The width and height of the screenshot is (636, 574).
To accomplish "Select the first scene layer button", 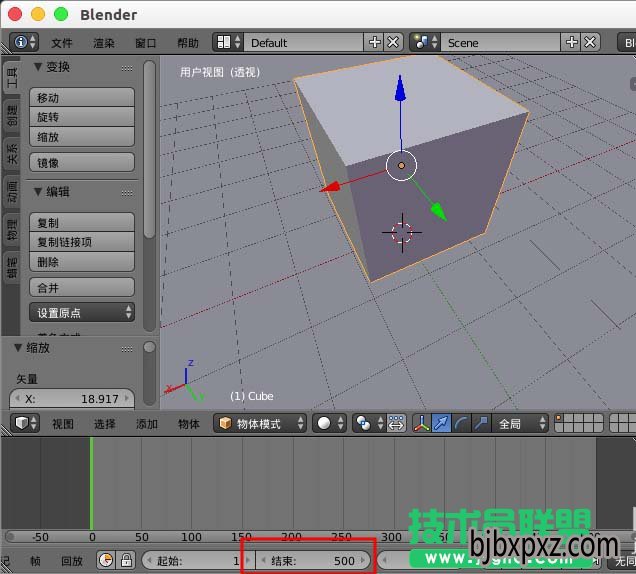I will click(x=559, y=418).
